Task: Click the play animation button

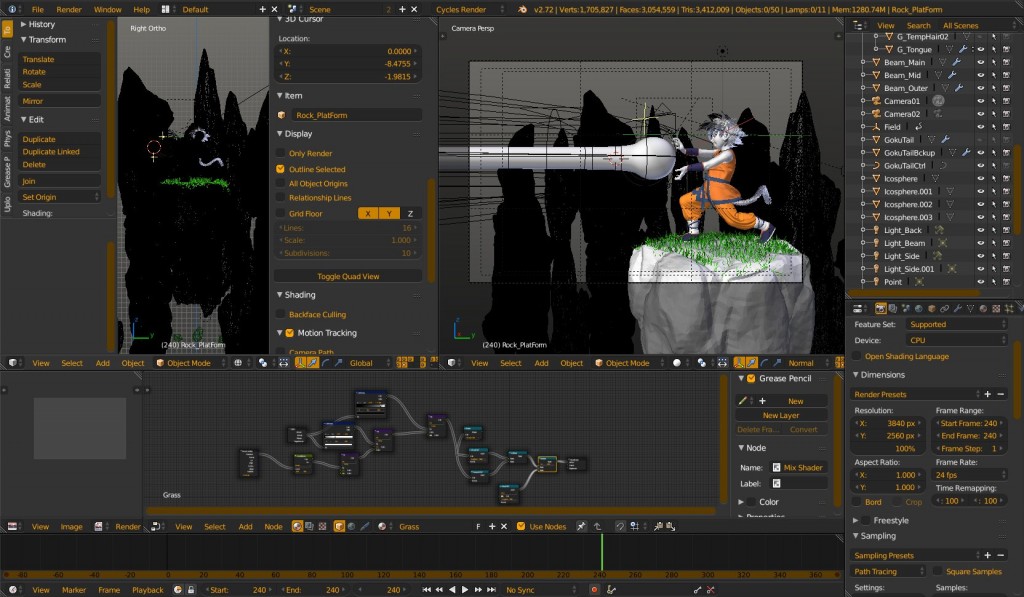Action: click(465, 590)
